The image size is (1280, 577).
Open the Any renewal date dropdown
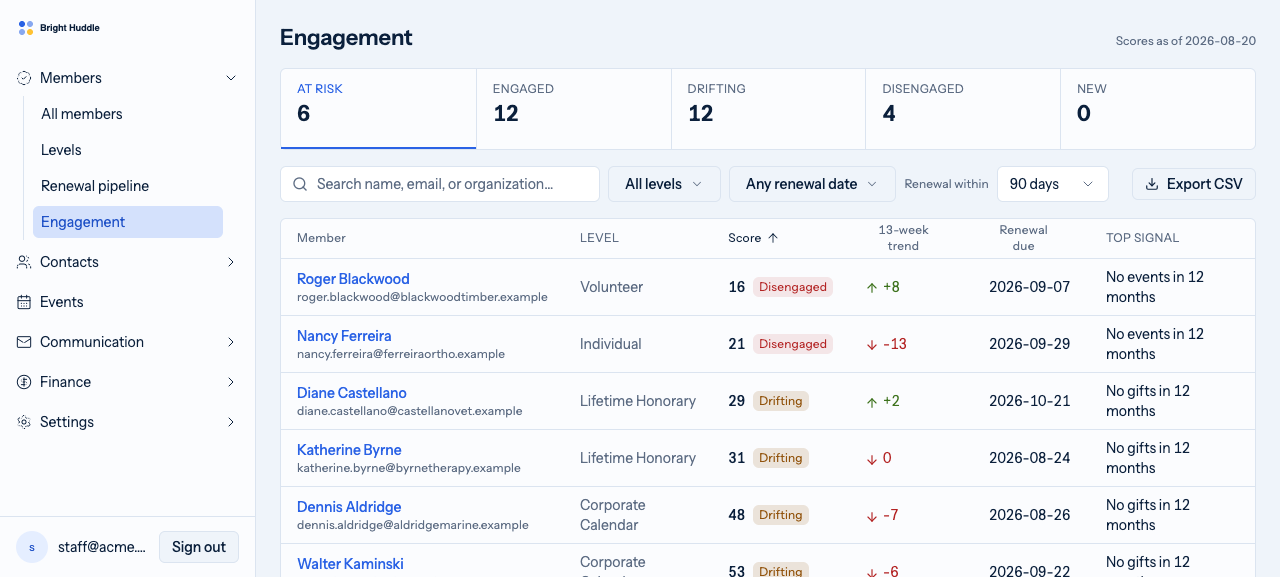coord(812,184)
